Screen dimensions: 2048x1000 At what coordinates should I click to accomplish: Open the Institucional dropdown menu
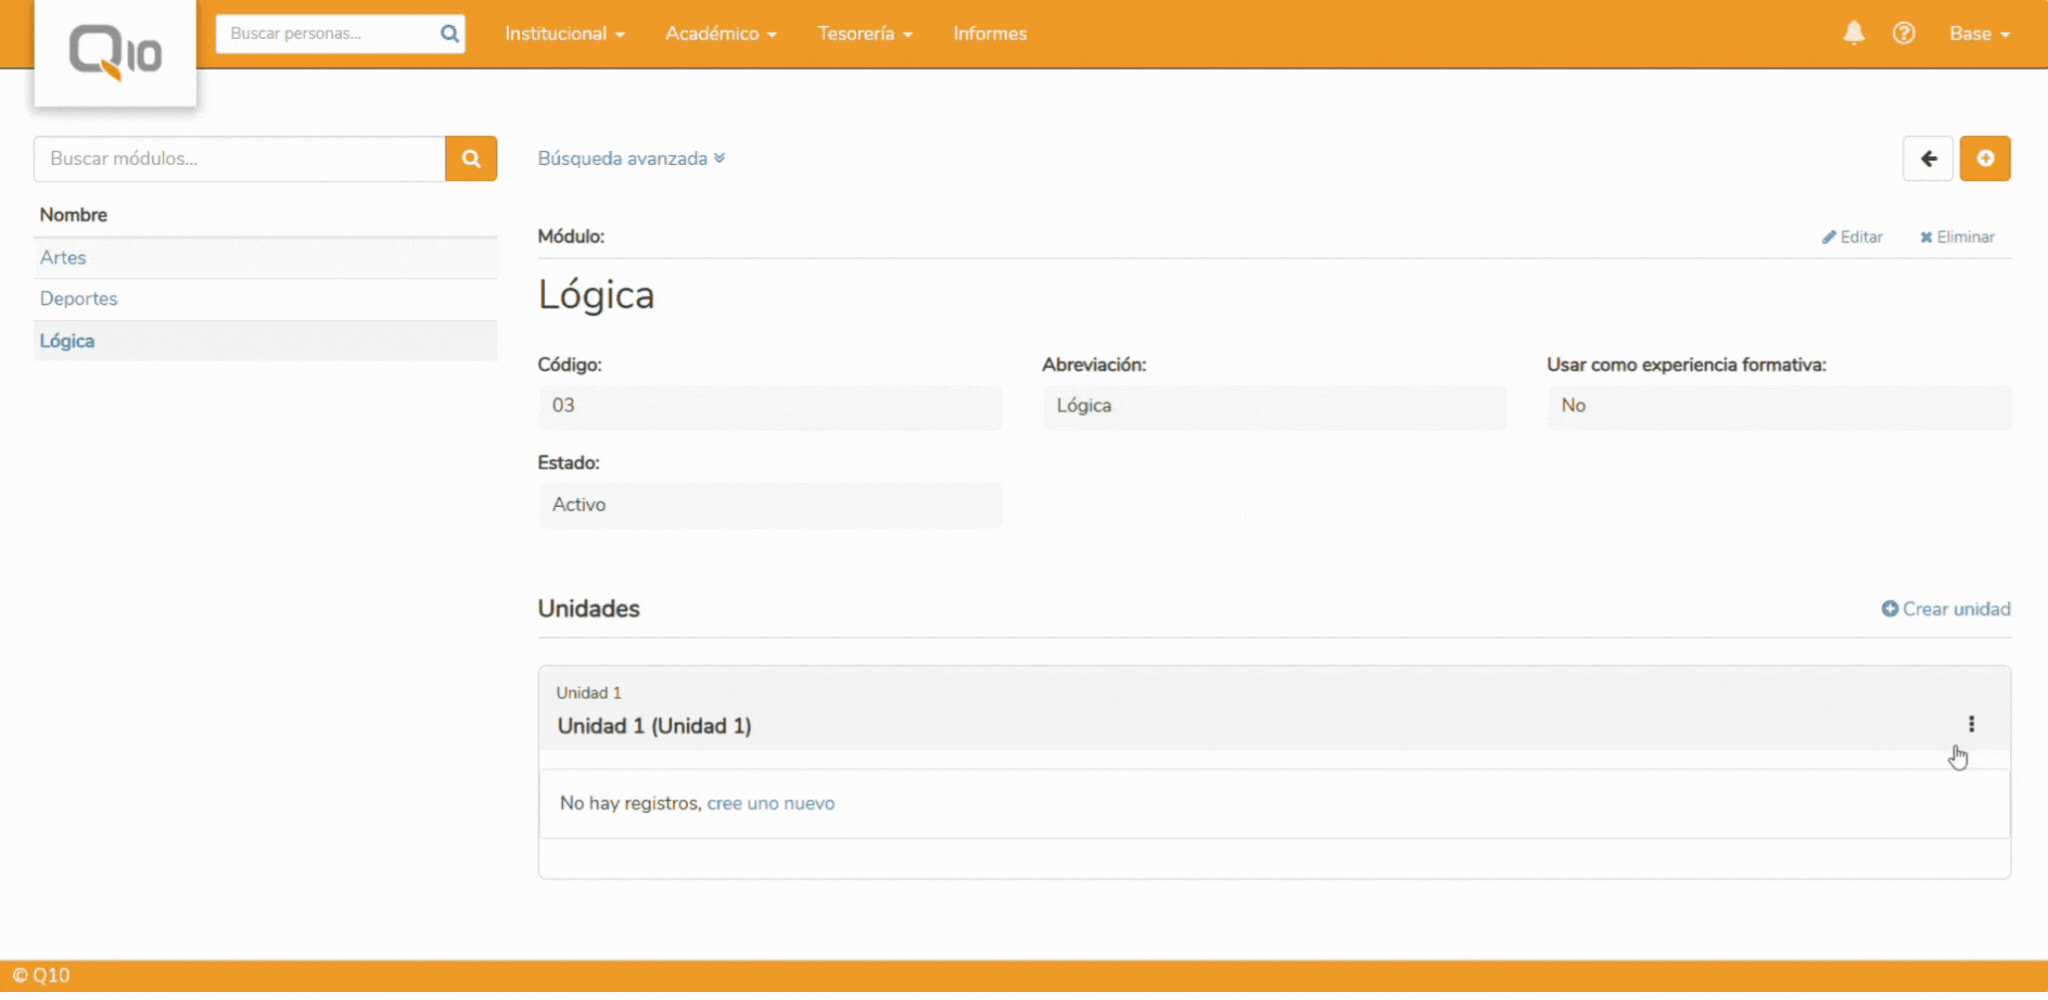click(564, 34)
